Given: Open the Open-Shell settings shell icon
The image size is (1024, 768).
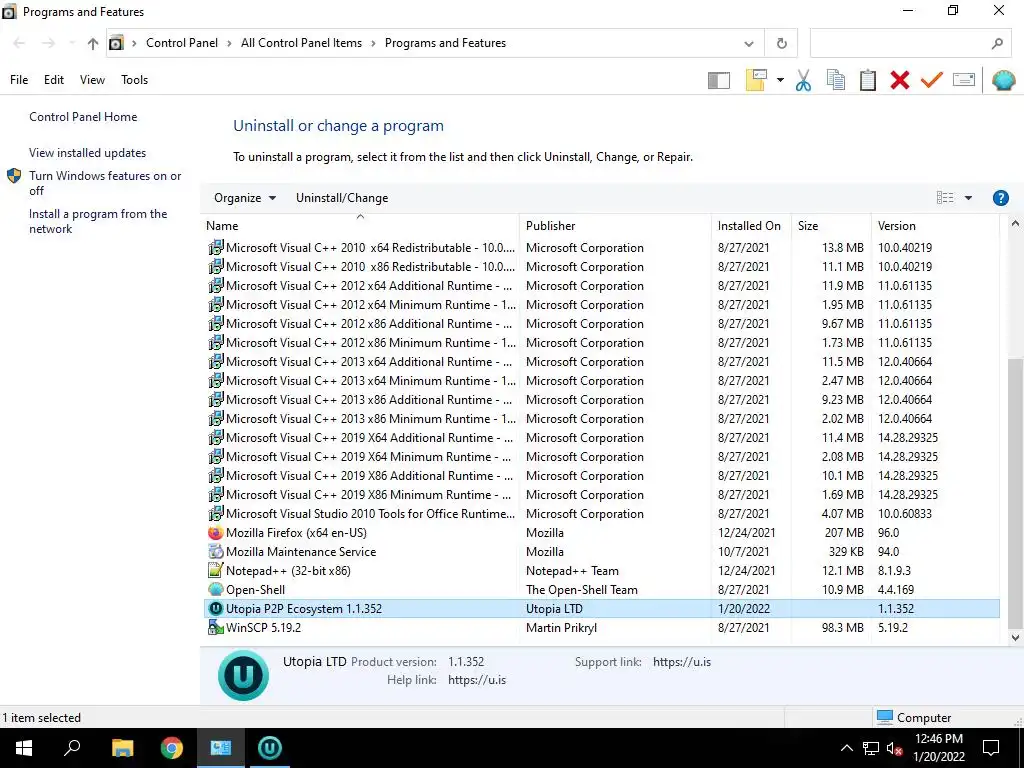Looking at the screenshot, I should [1003, 80].
